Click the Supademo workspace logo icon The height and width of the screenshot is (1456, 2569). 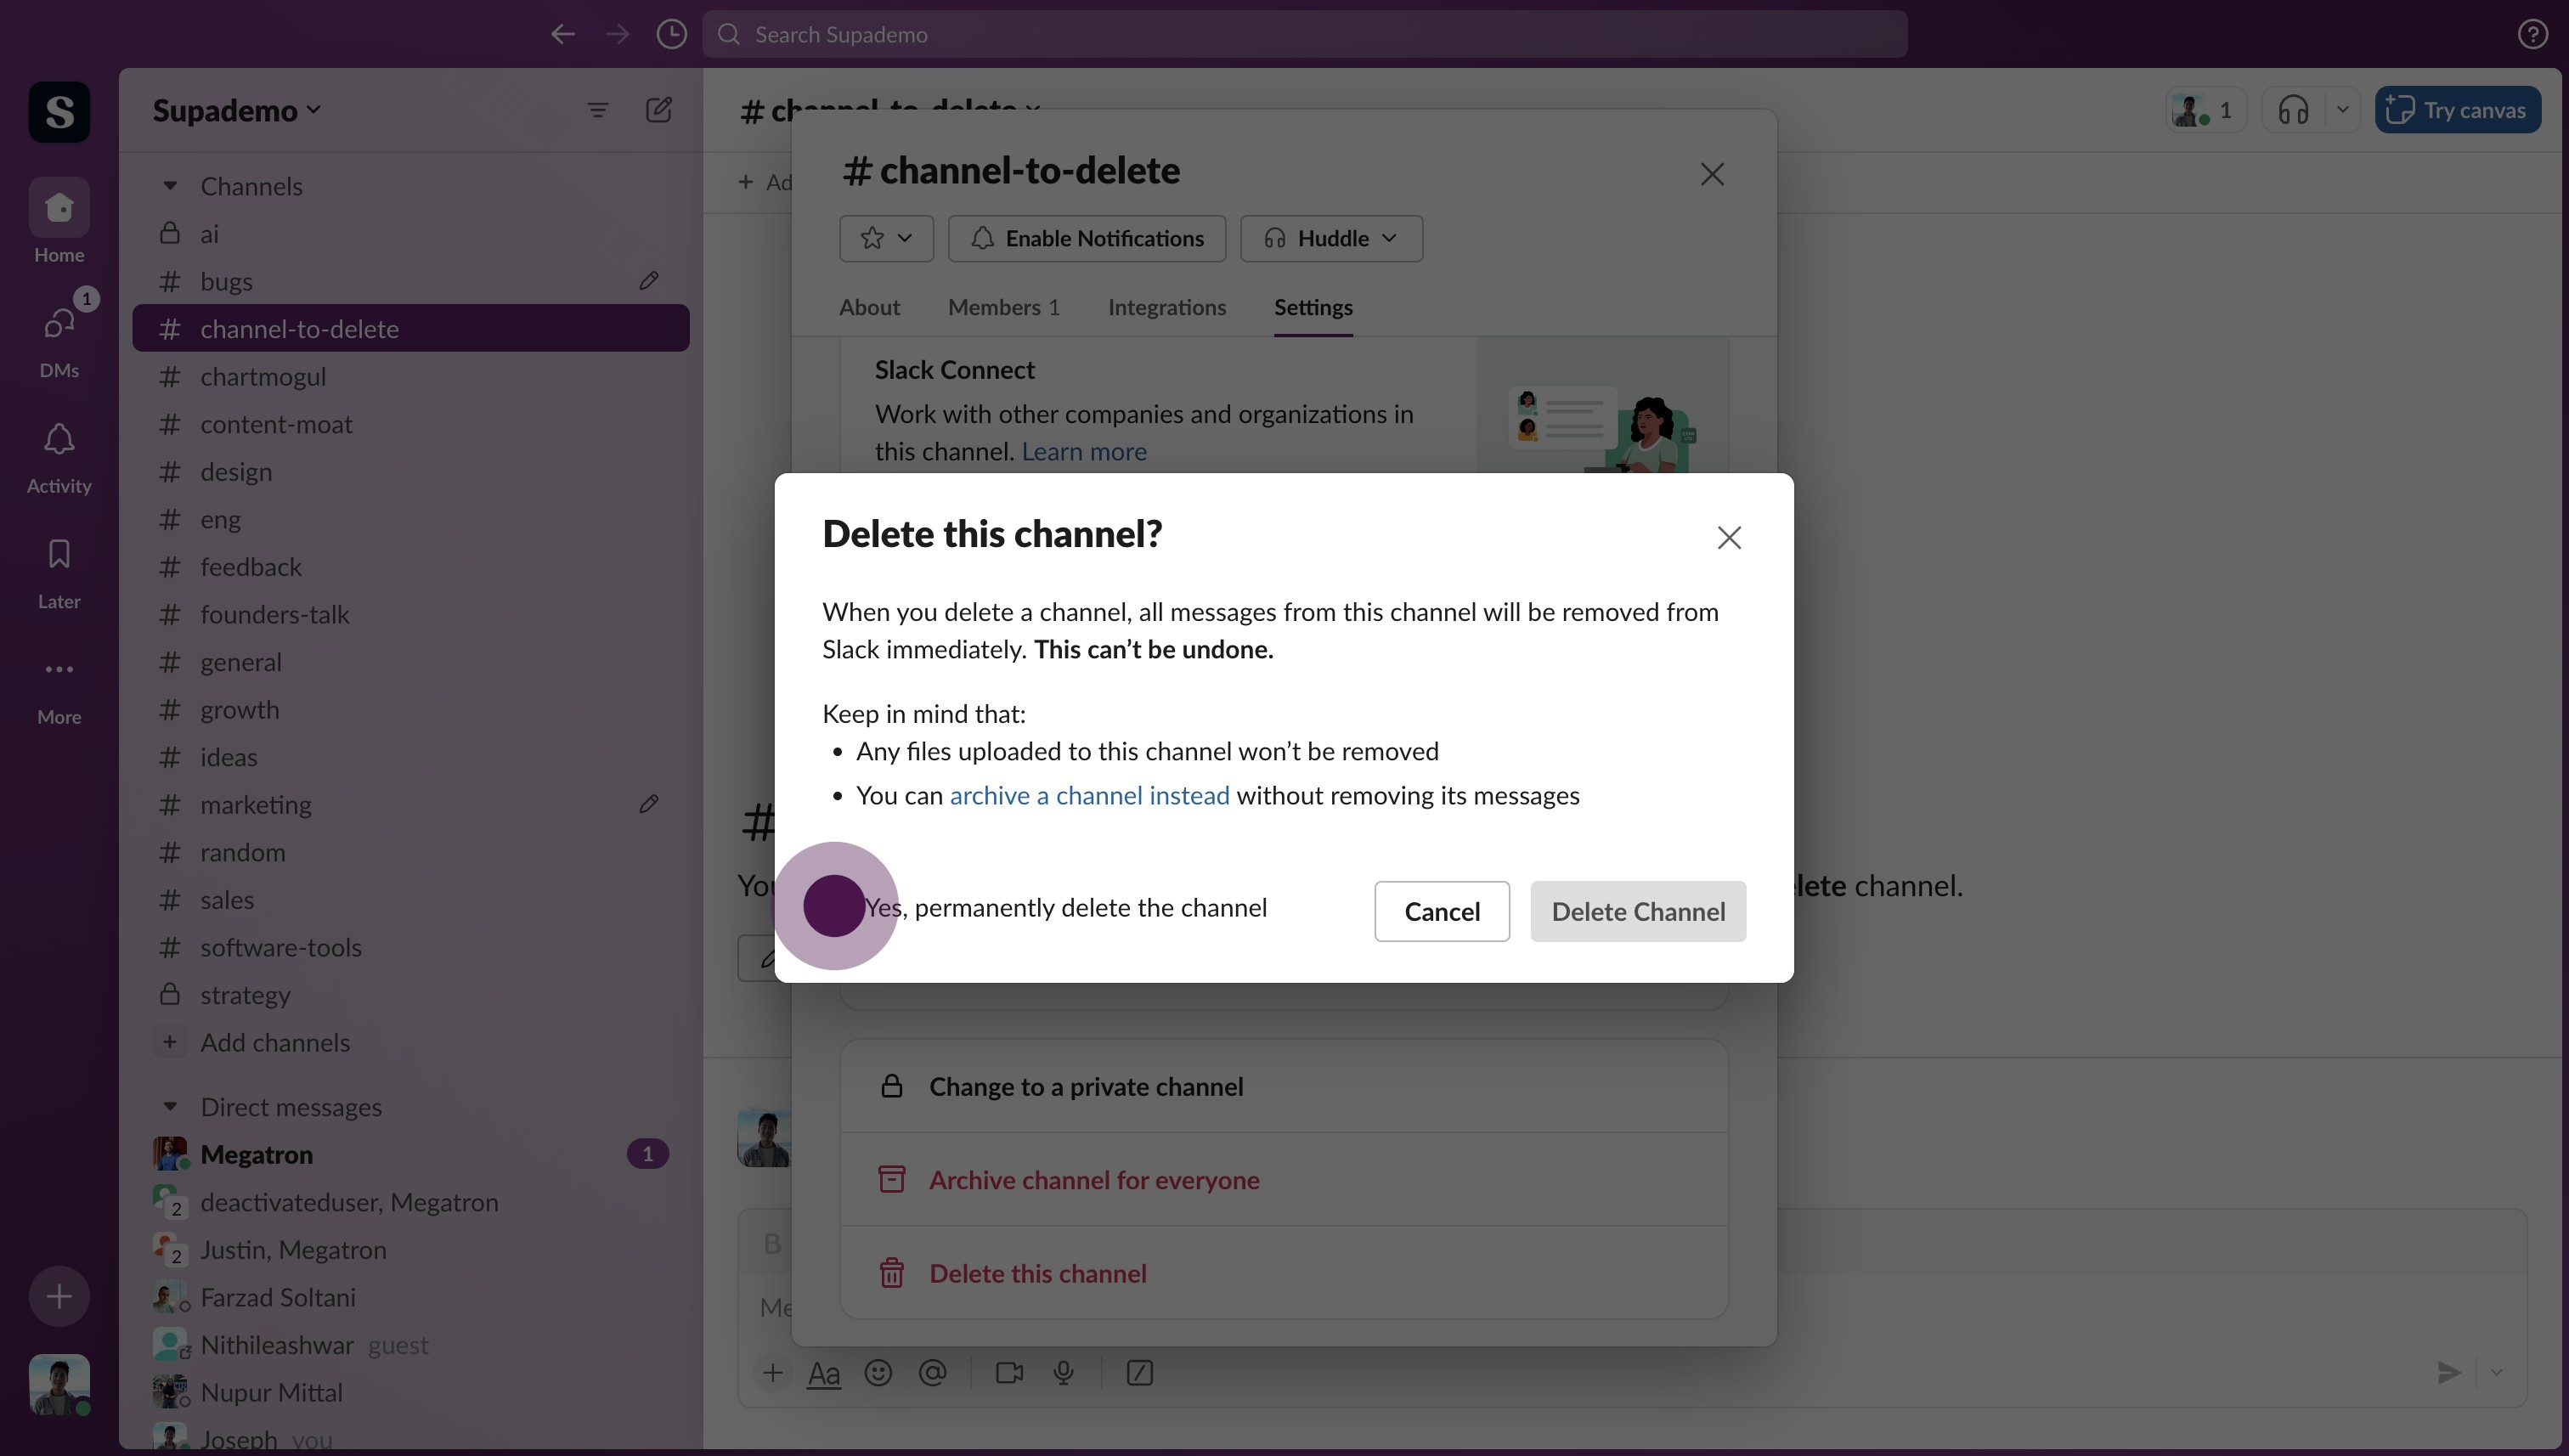(59, 111)
